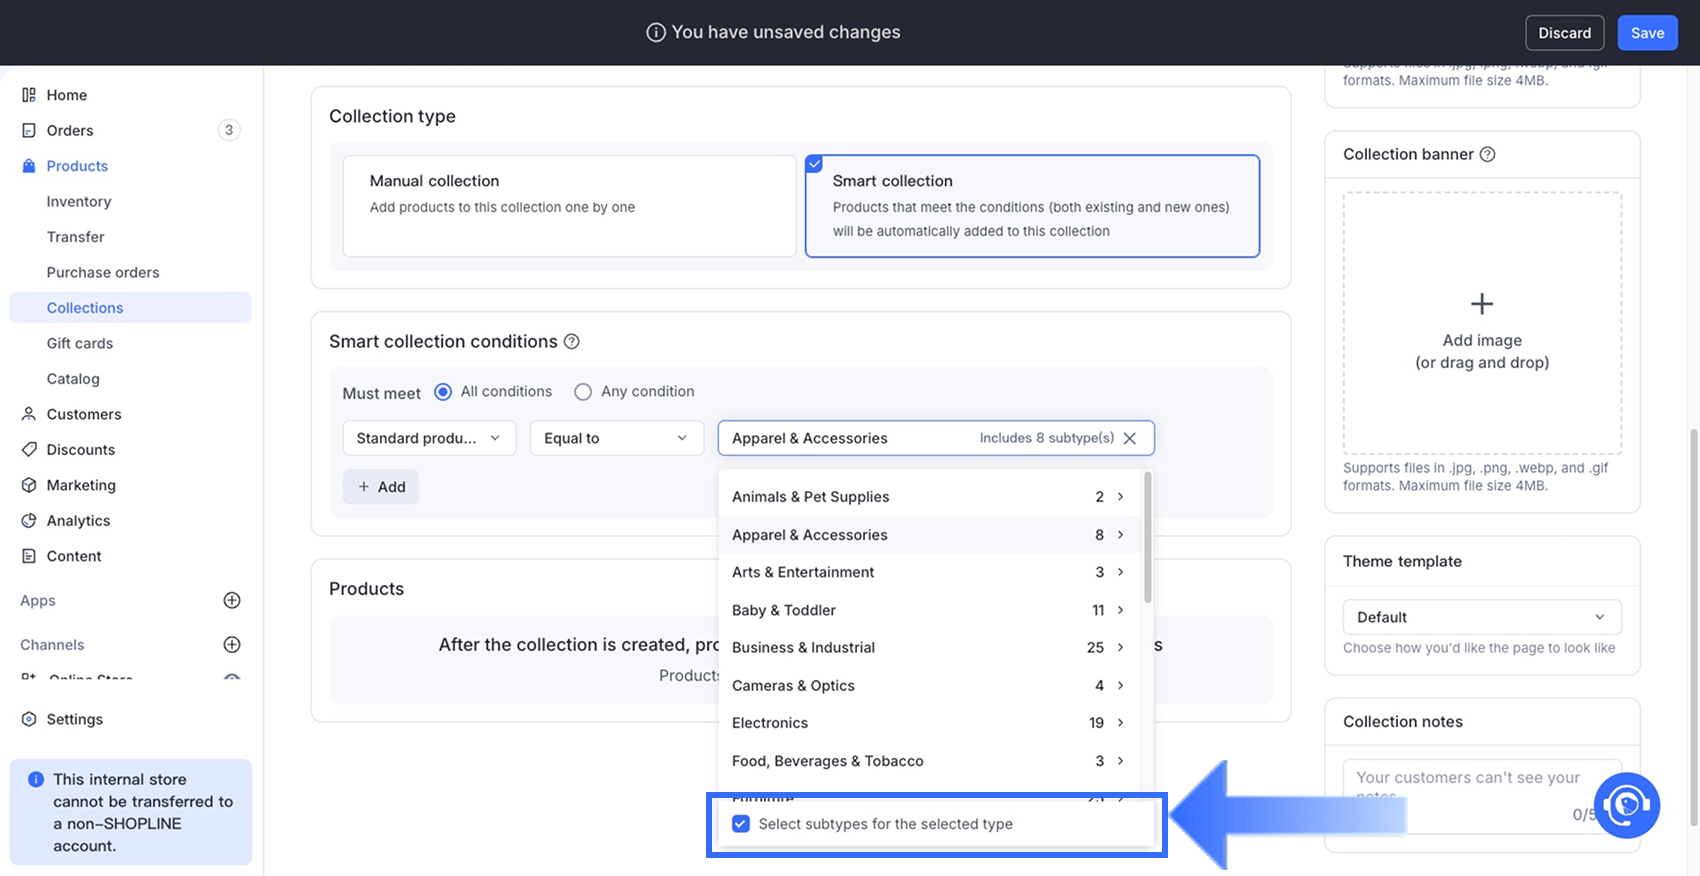
Task: Click the Save button
Action: tap(1647, 33)
